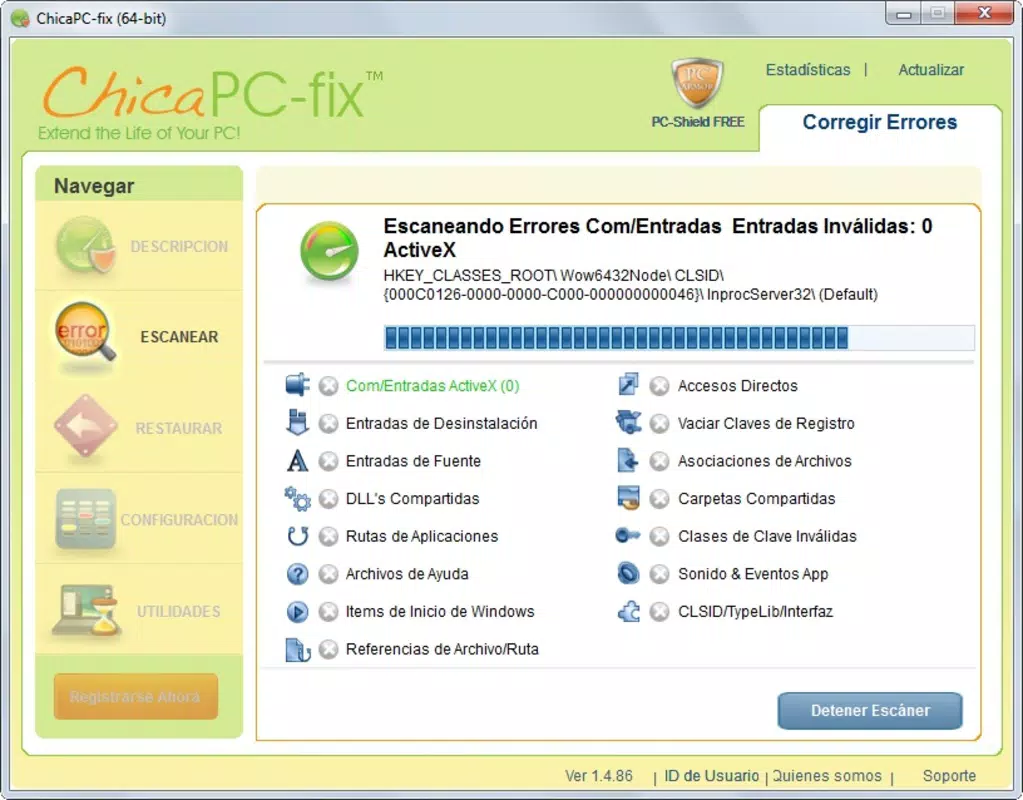Click the DLL's Compartidas gears icon
Image resolution: width=1023 pixels, height=800 pixels.
pyautogui.click(x=298, y=499)
